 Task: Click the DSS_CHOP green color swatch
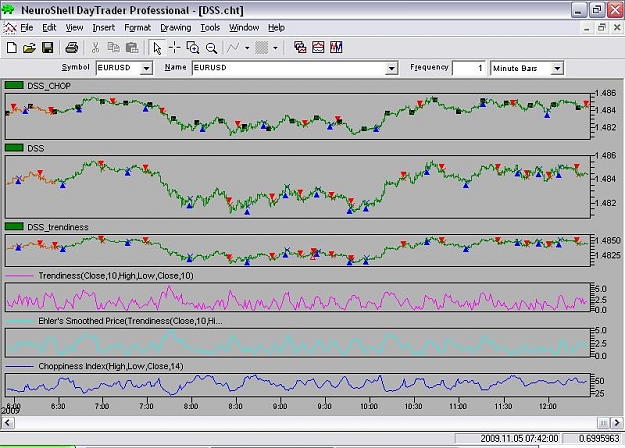tap(14, 85)
